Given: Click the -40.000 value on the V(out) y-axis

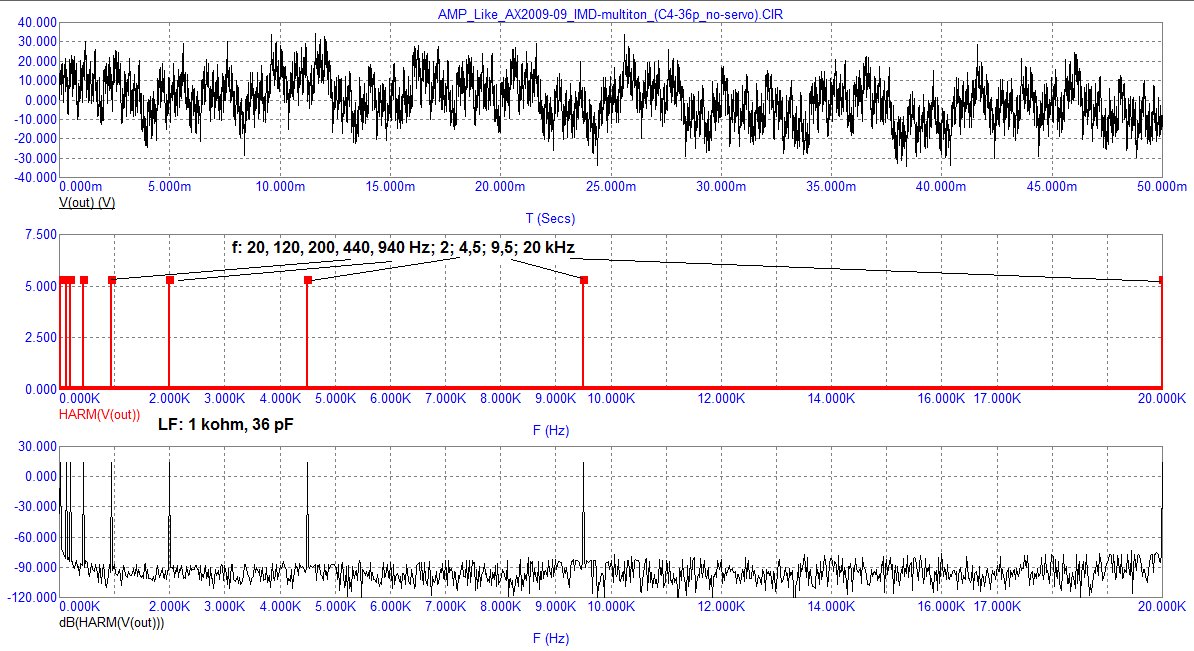Looking at the screenshot, I should point(34,177).
